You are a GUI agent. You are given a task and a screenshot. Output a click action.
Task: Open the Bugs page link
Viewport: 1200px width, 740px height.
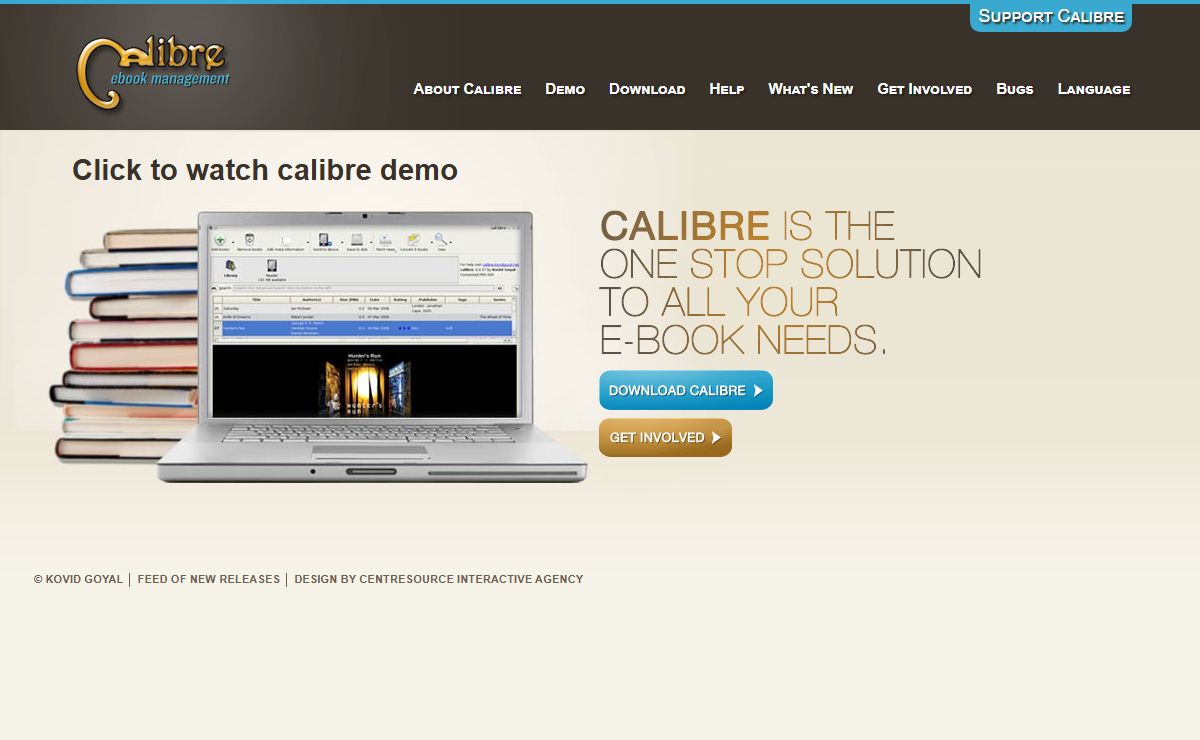[1015, 89]
